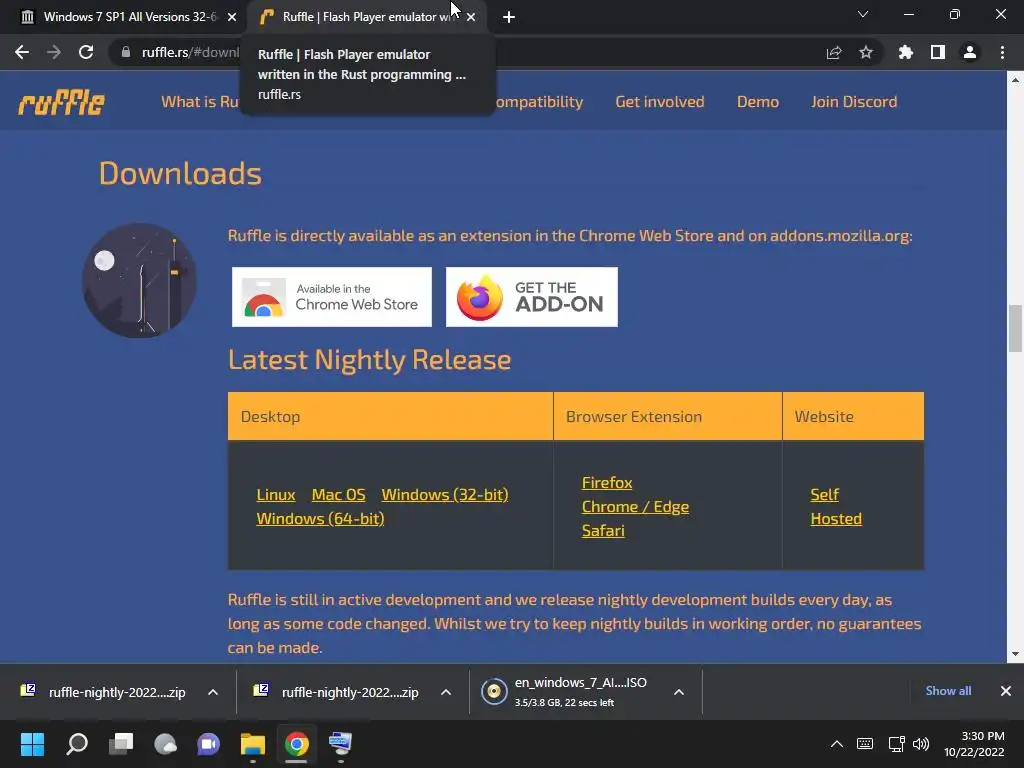Click the ISO download progress icon

pyautogui.click(x=494, y=692)
